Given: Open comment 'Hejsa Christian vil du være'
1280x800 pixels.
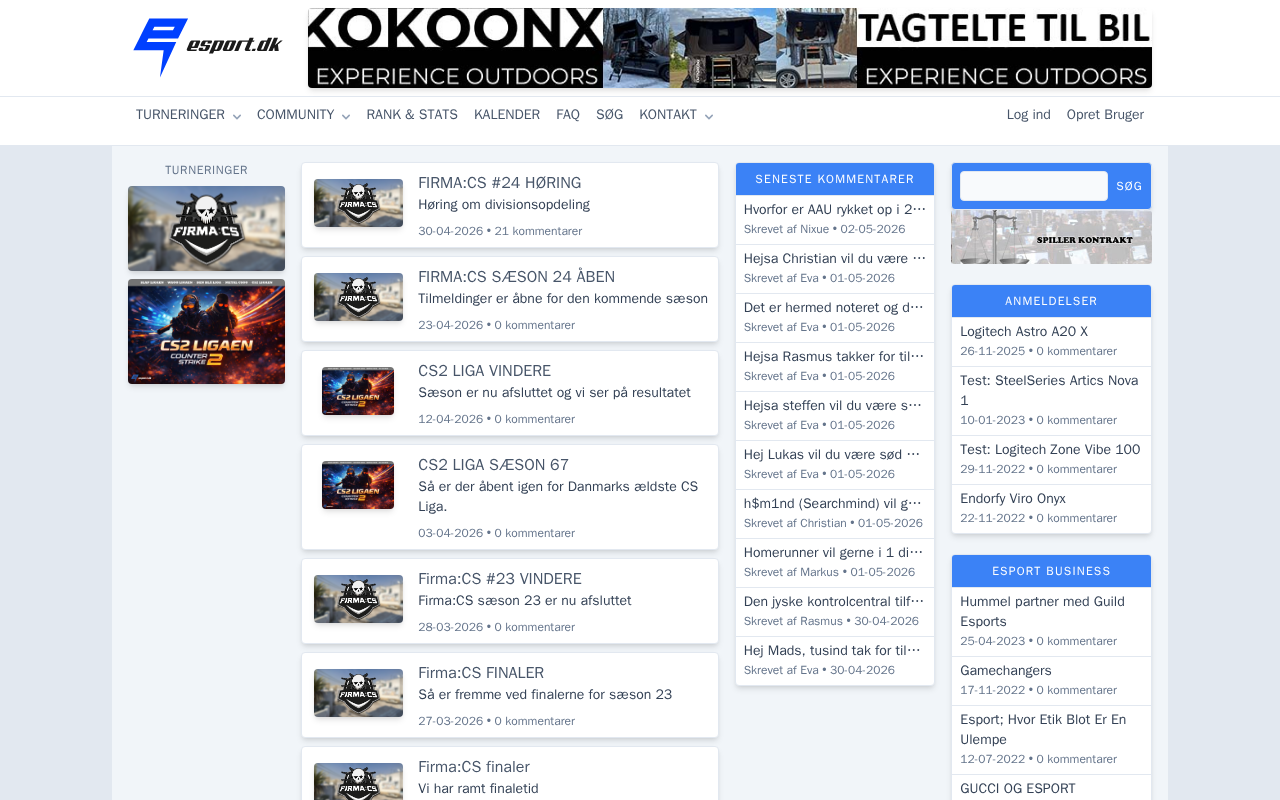Looking at the screenshot, I should 835,259.
